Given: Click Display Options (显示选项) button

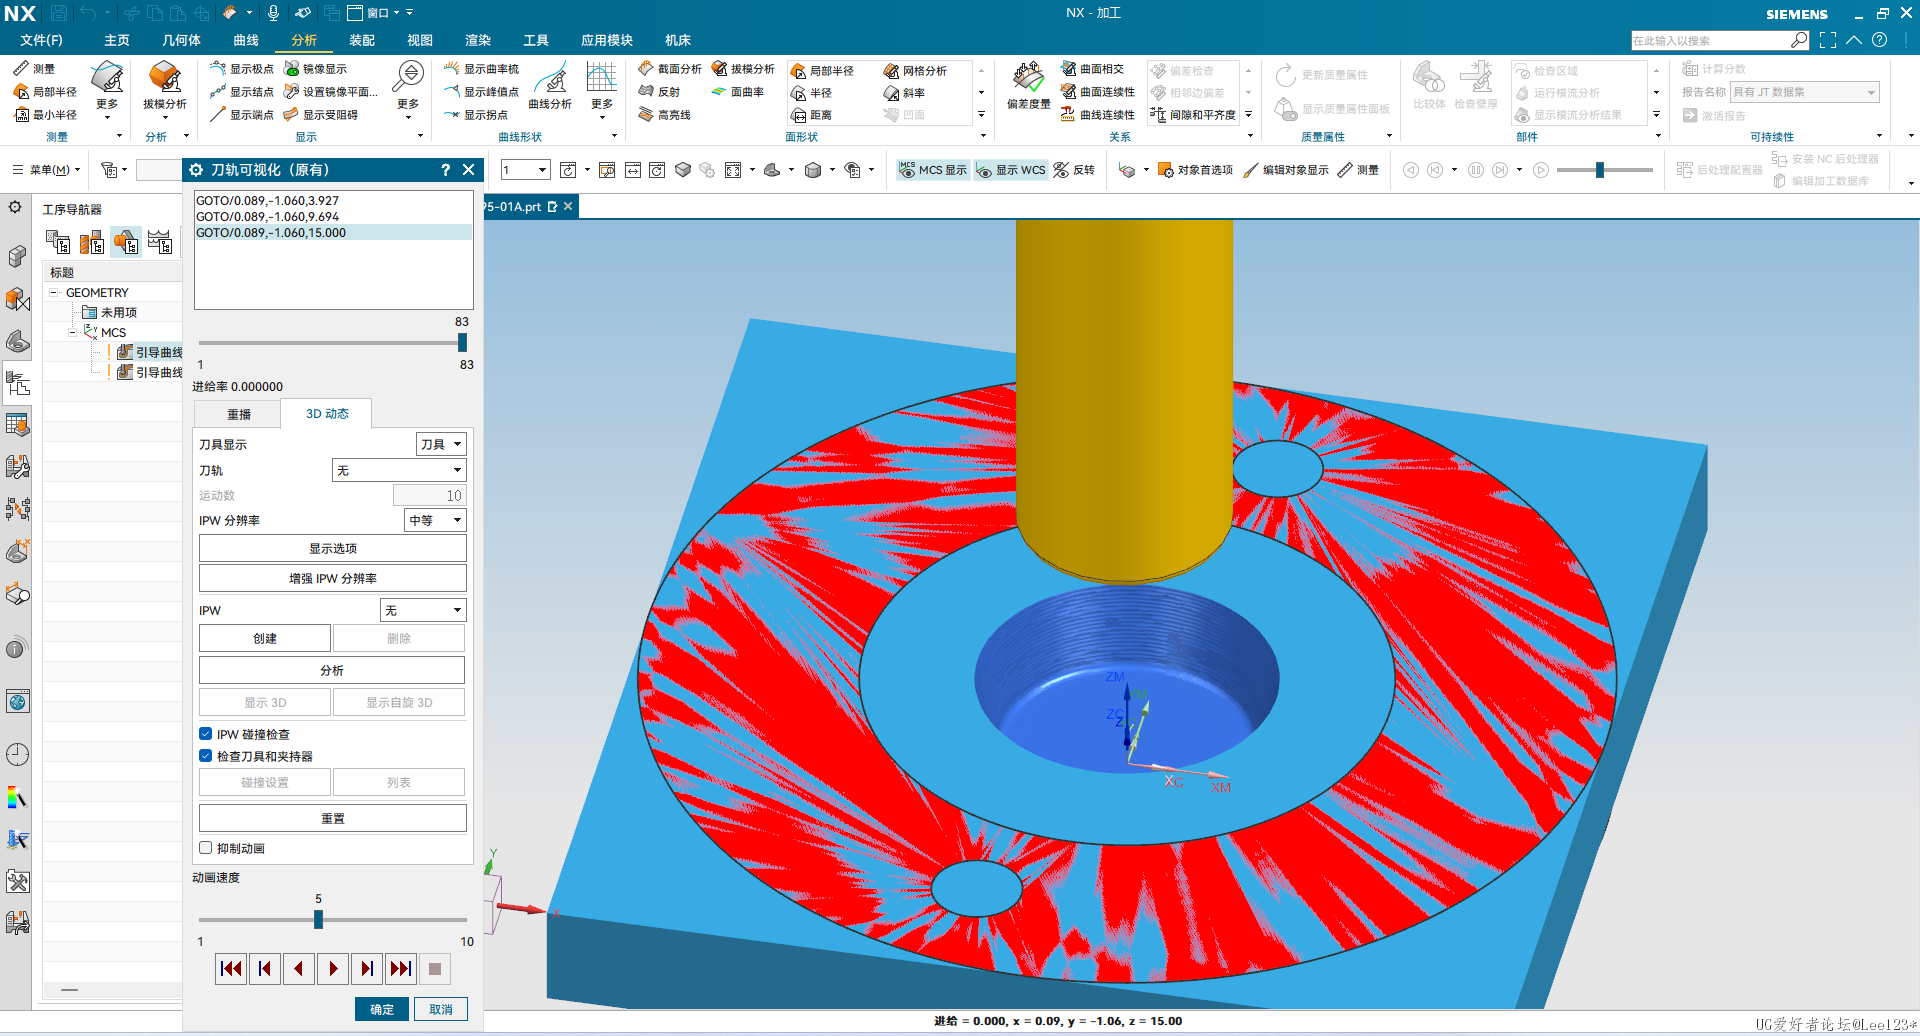Looking at the screenshot, I should coord(333,548).
